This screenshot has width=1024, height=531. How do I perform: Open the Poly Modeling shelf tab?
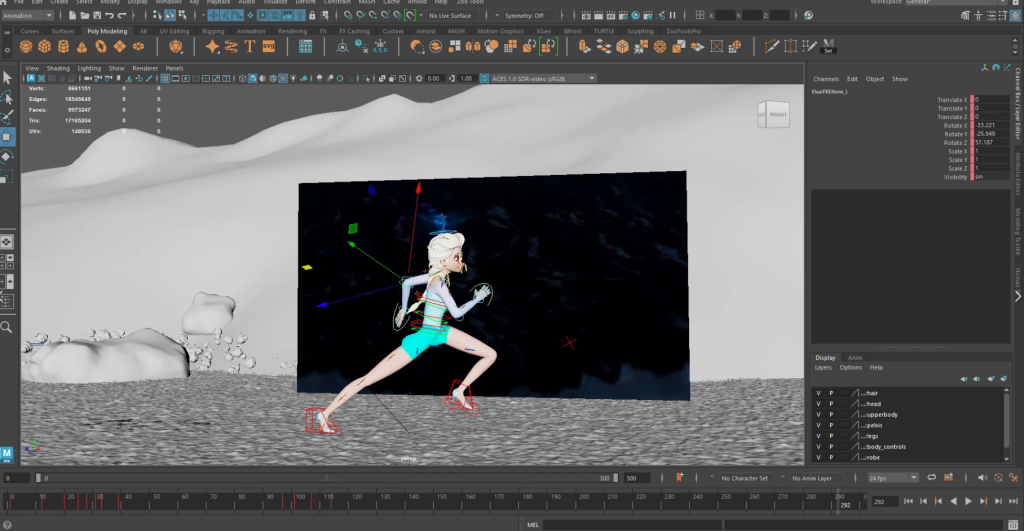tap(107, 31)
